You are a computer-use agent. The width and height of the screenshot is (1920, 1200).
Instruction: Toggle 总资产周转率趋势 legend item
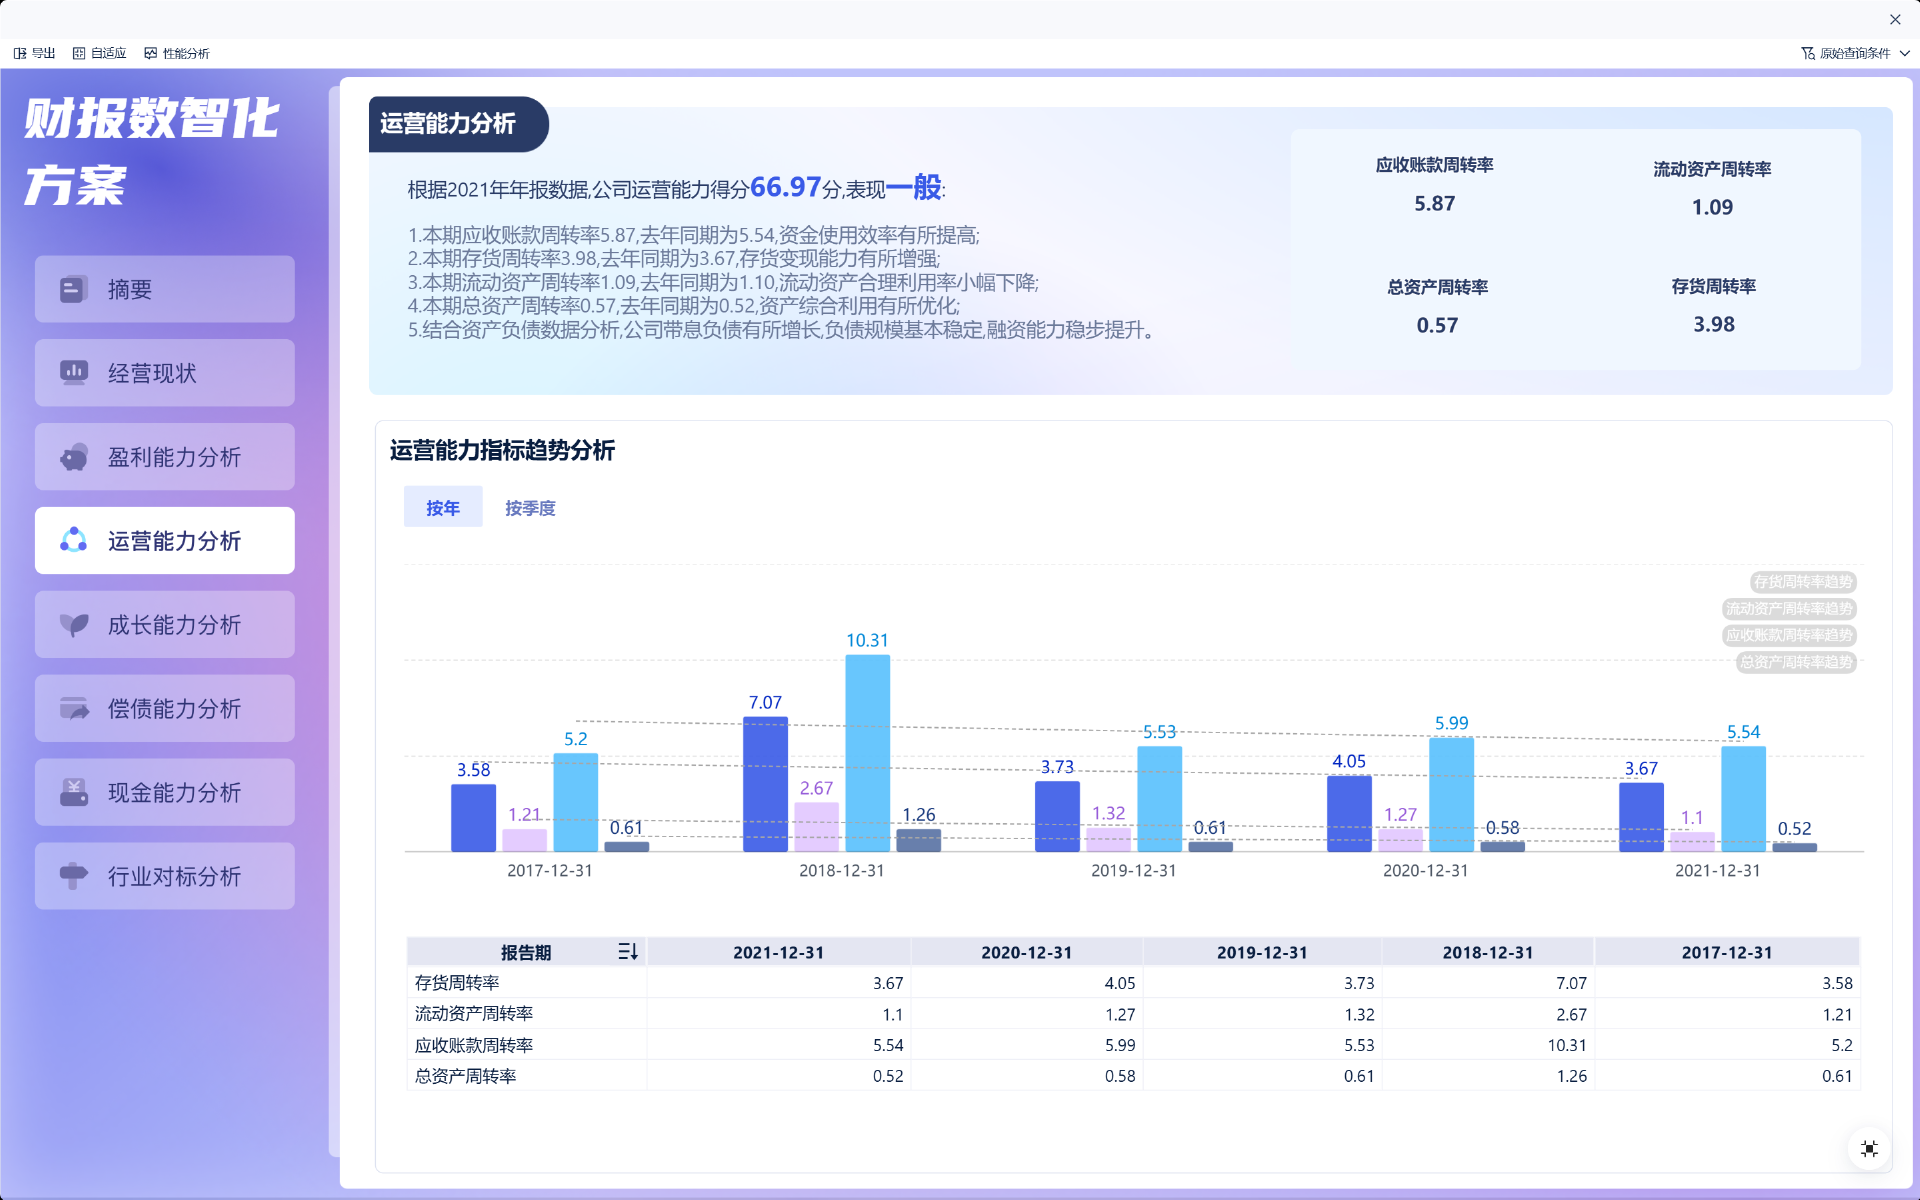tap(1796, 662)
